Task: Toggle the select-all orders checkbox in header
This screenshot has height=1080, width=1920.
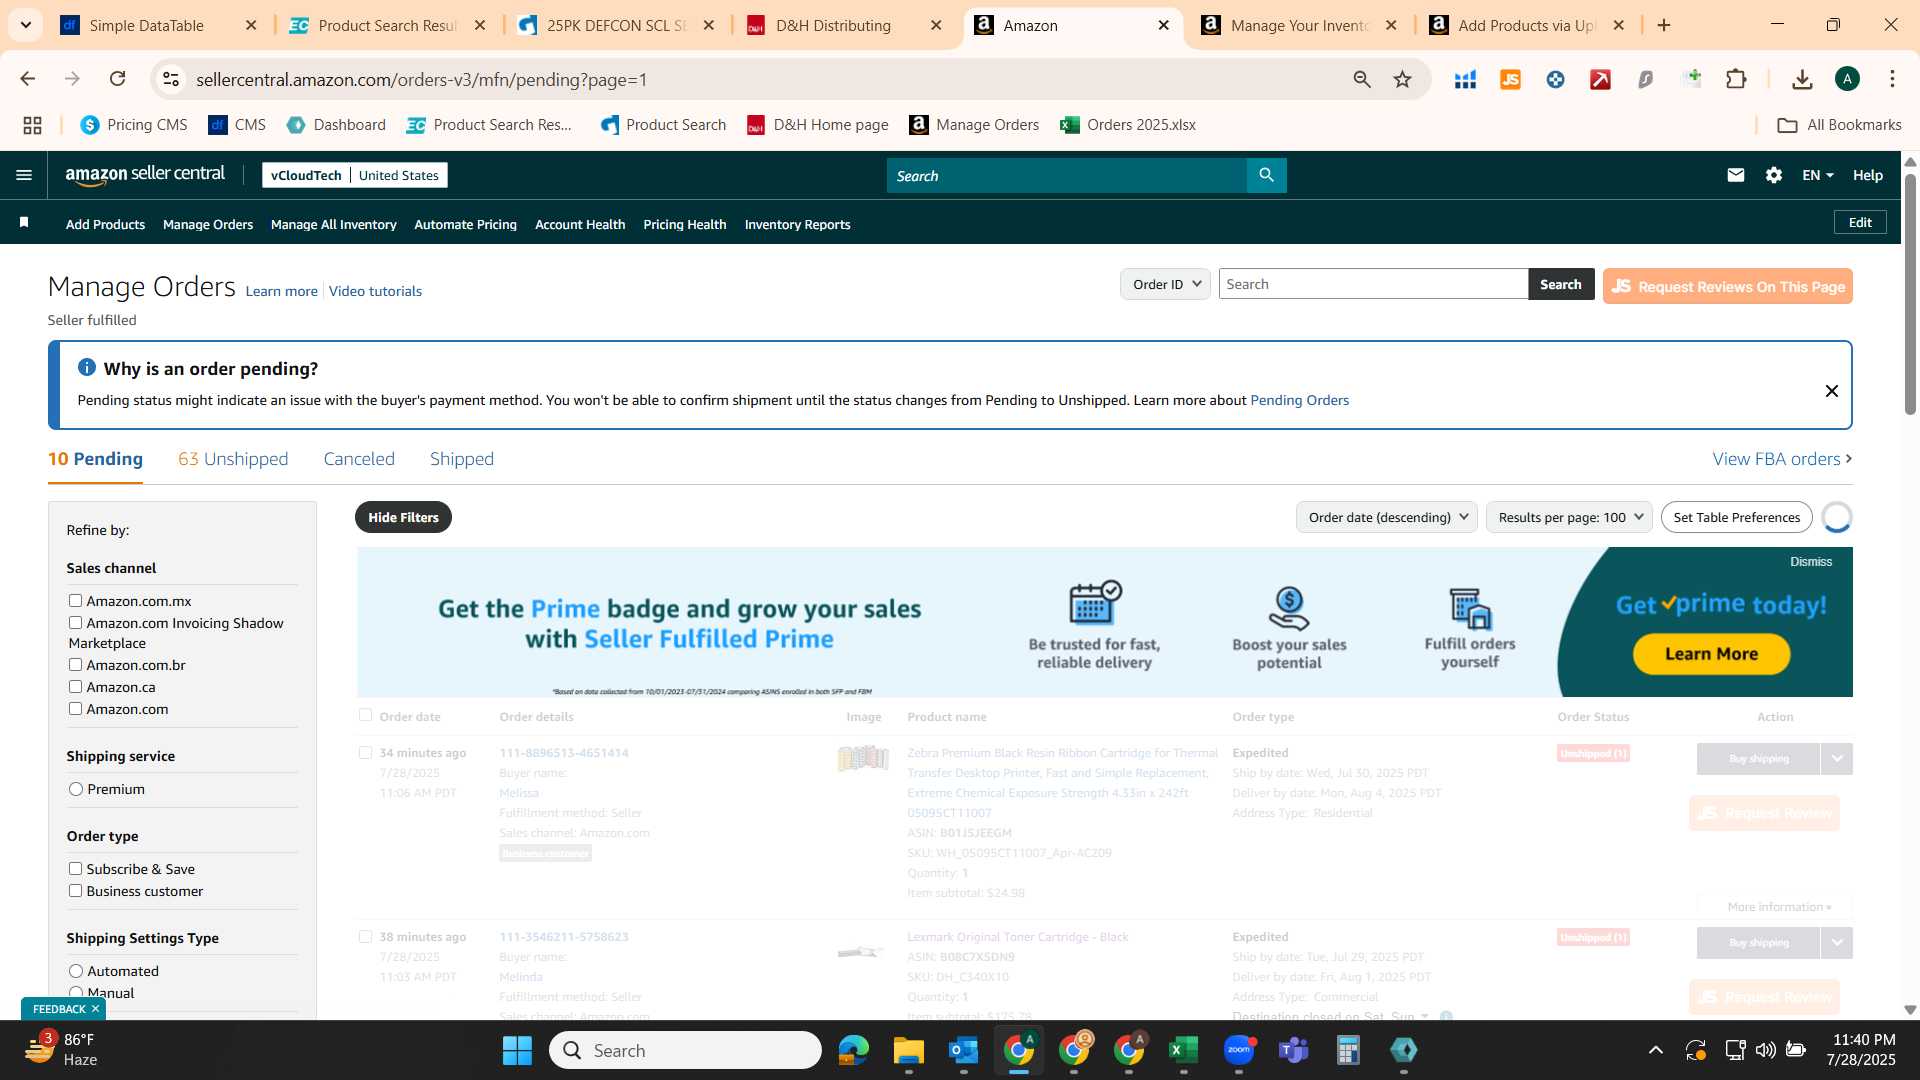Action: click(365, 715)
